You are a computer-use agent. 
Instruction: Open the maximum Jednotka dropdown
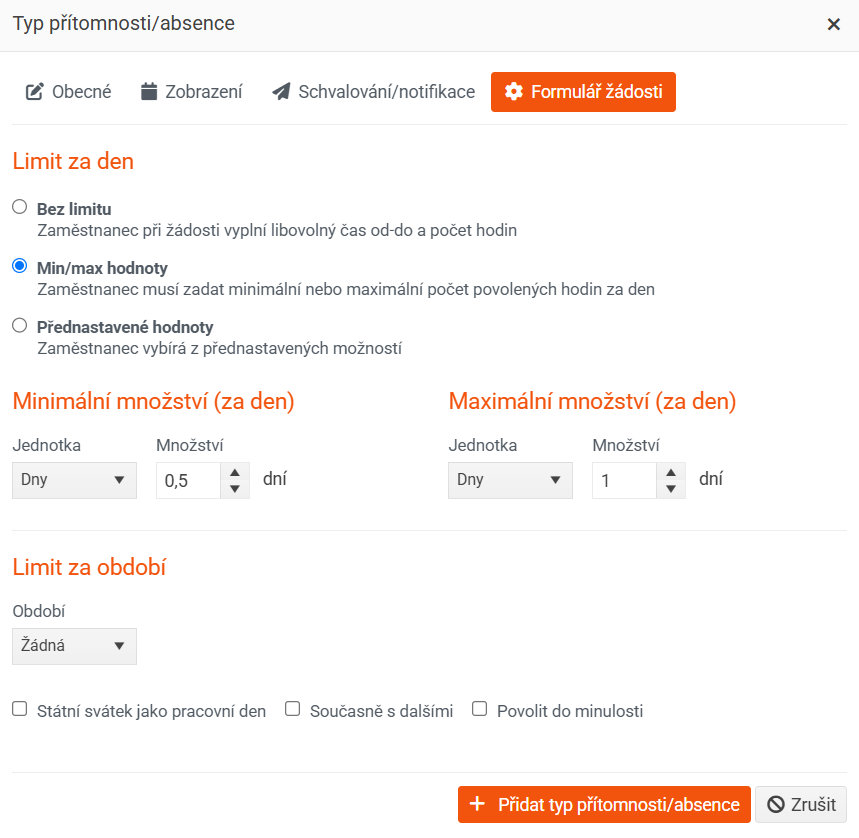(x=510, y=480)
